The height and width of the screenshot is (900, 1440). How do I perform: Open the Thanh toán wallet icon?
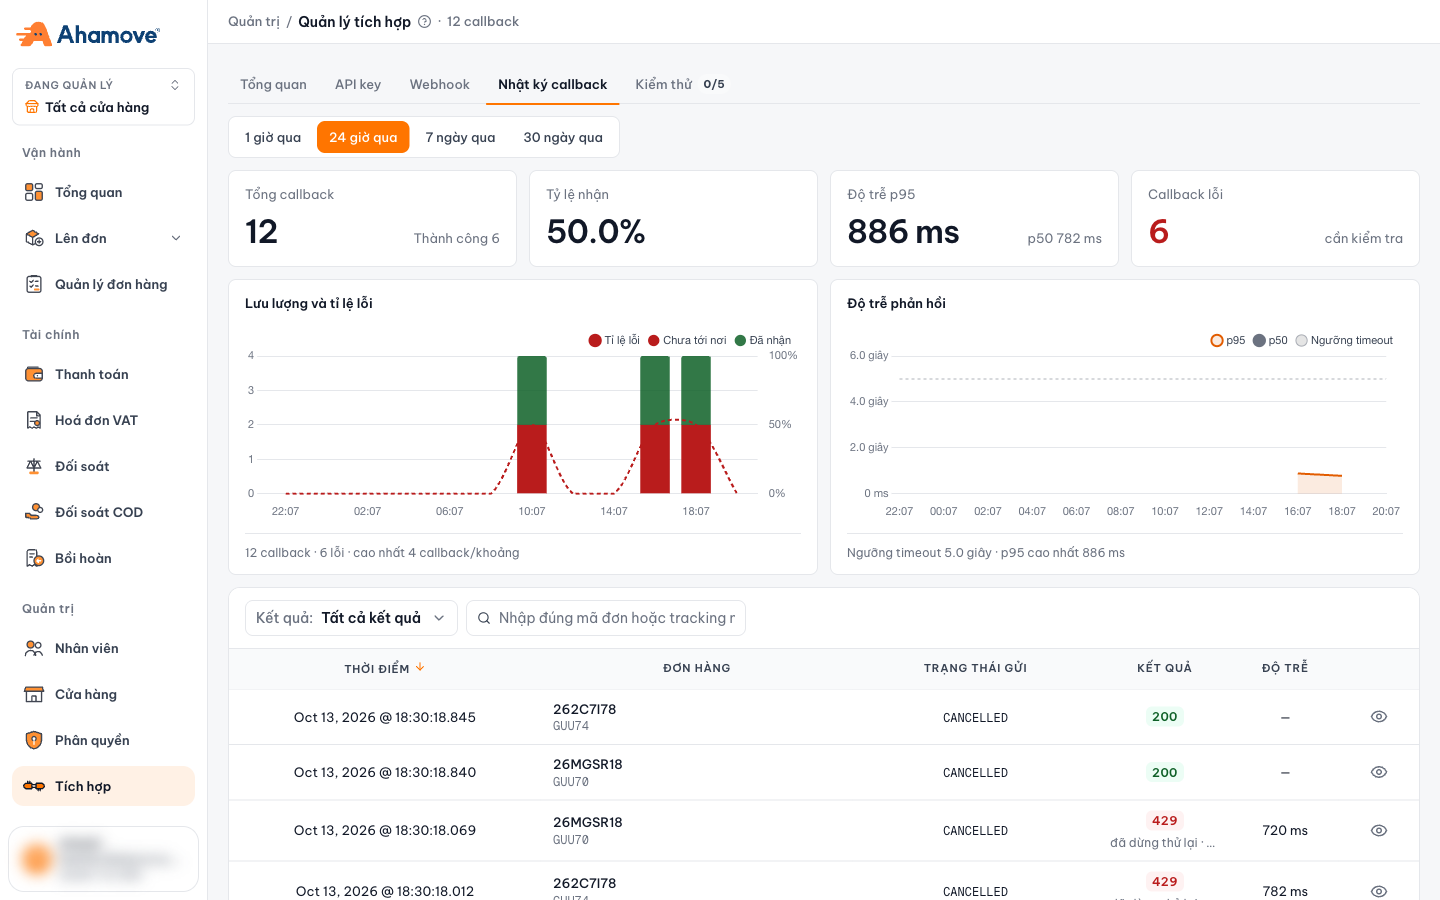[34, 374]
